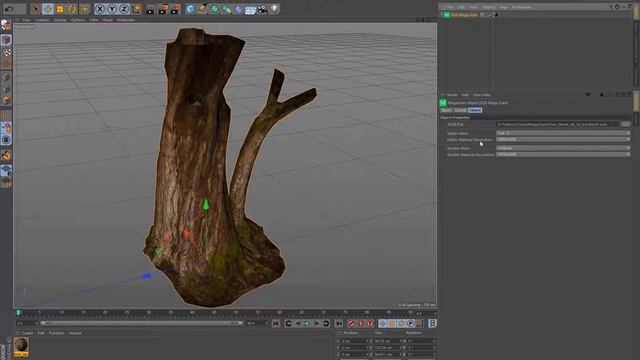Go to start of timeline

click(276, 323)
